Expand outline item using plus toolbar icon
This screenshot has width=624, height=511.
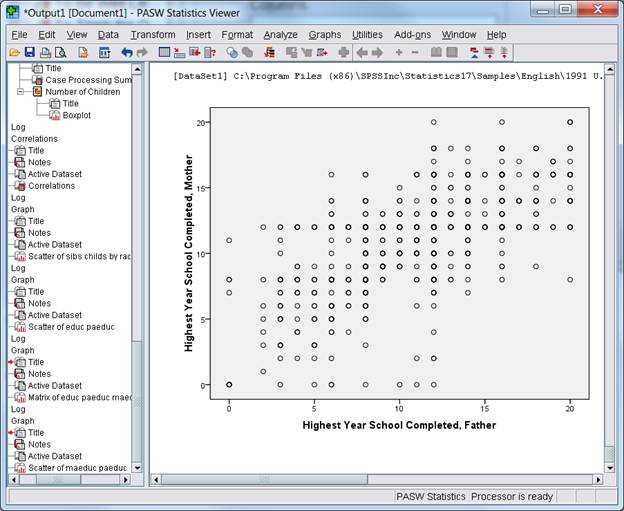tap(399, 52)
